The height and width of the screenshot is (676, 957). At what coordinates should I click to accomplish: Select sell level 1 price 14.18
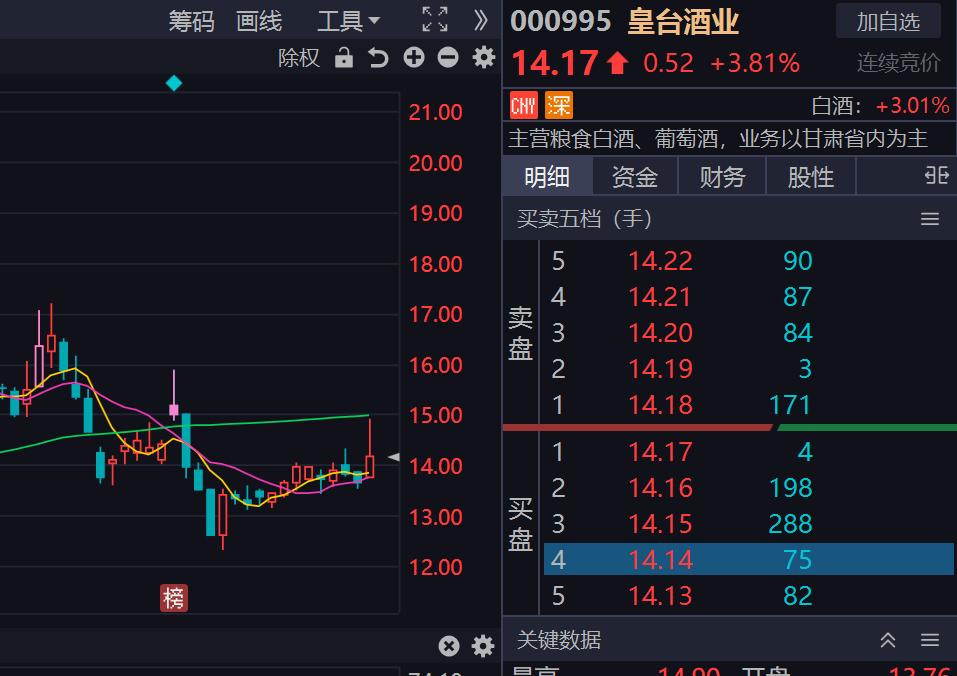(x=660, y=405)
